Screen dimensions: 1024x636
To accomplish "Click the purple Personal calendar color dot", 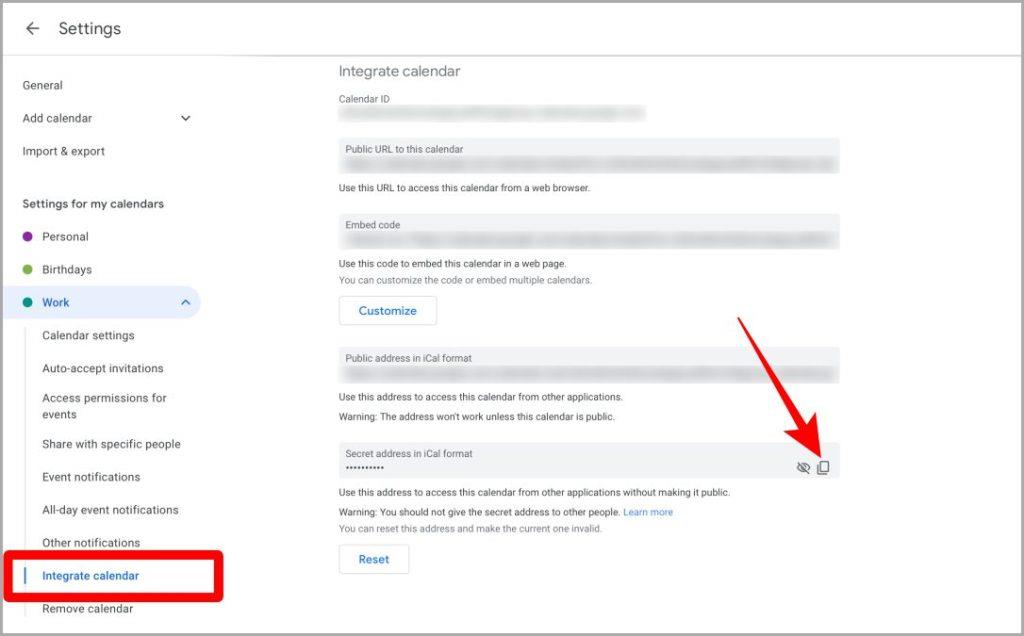I will (x=27, y=236).
